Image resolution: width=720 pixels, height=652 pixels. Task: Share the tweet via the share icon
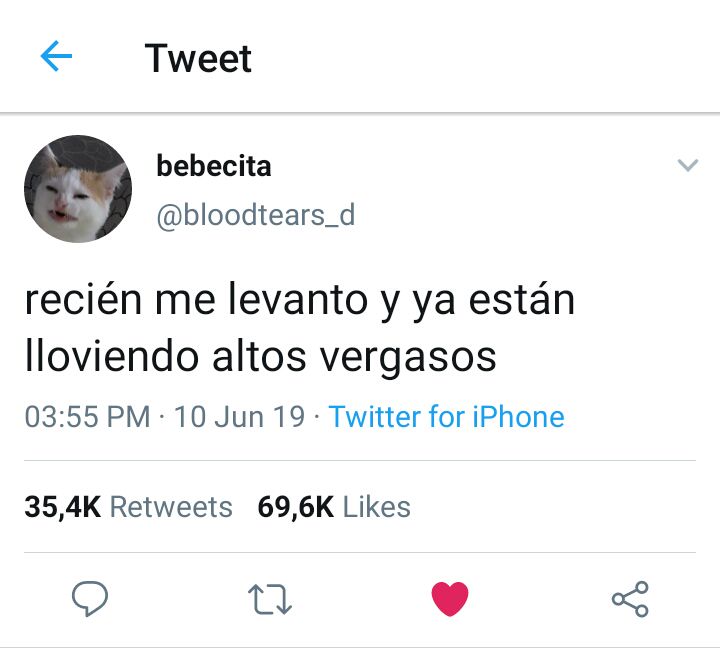(630, 599)
